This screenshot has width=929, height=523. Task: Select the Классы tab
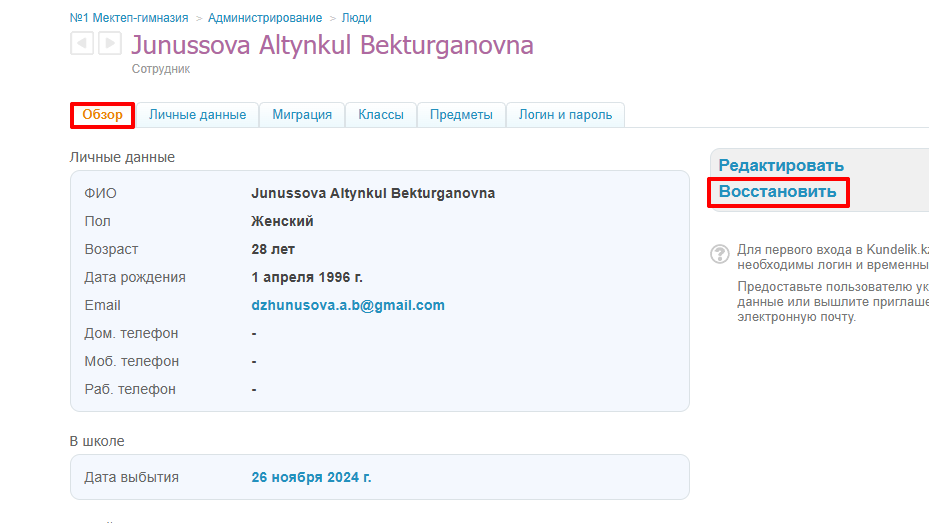pyautogui.click(x=381, y=115)
